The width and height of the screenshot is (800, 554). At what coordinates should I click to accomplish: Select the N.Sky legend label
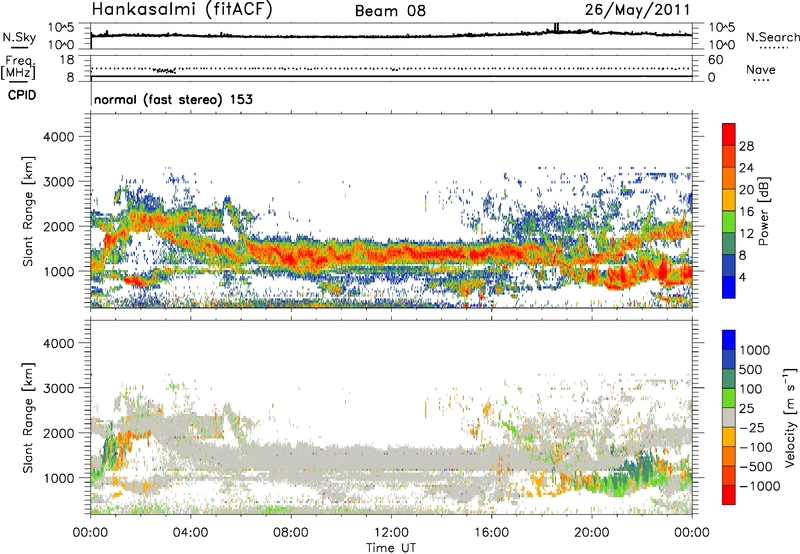click(19, 37)
